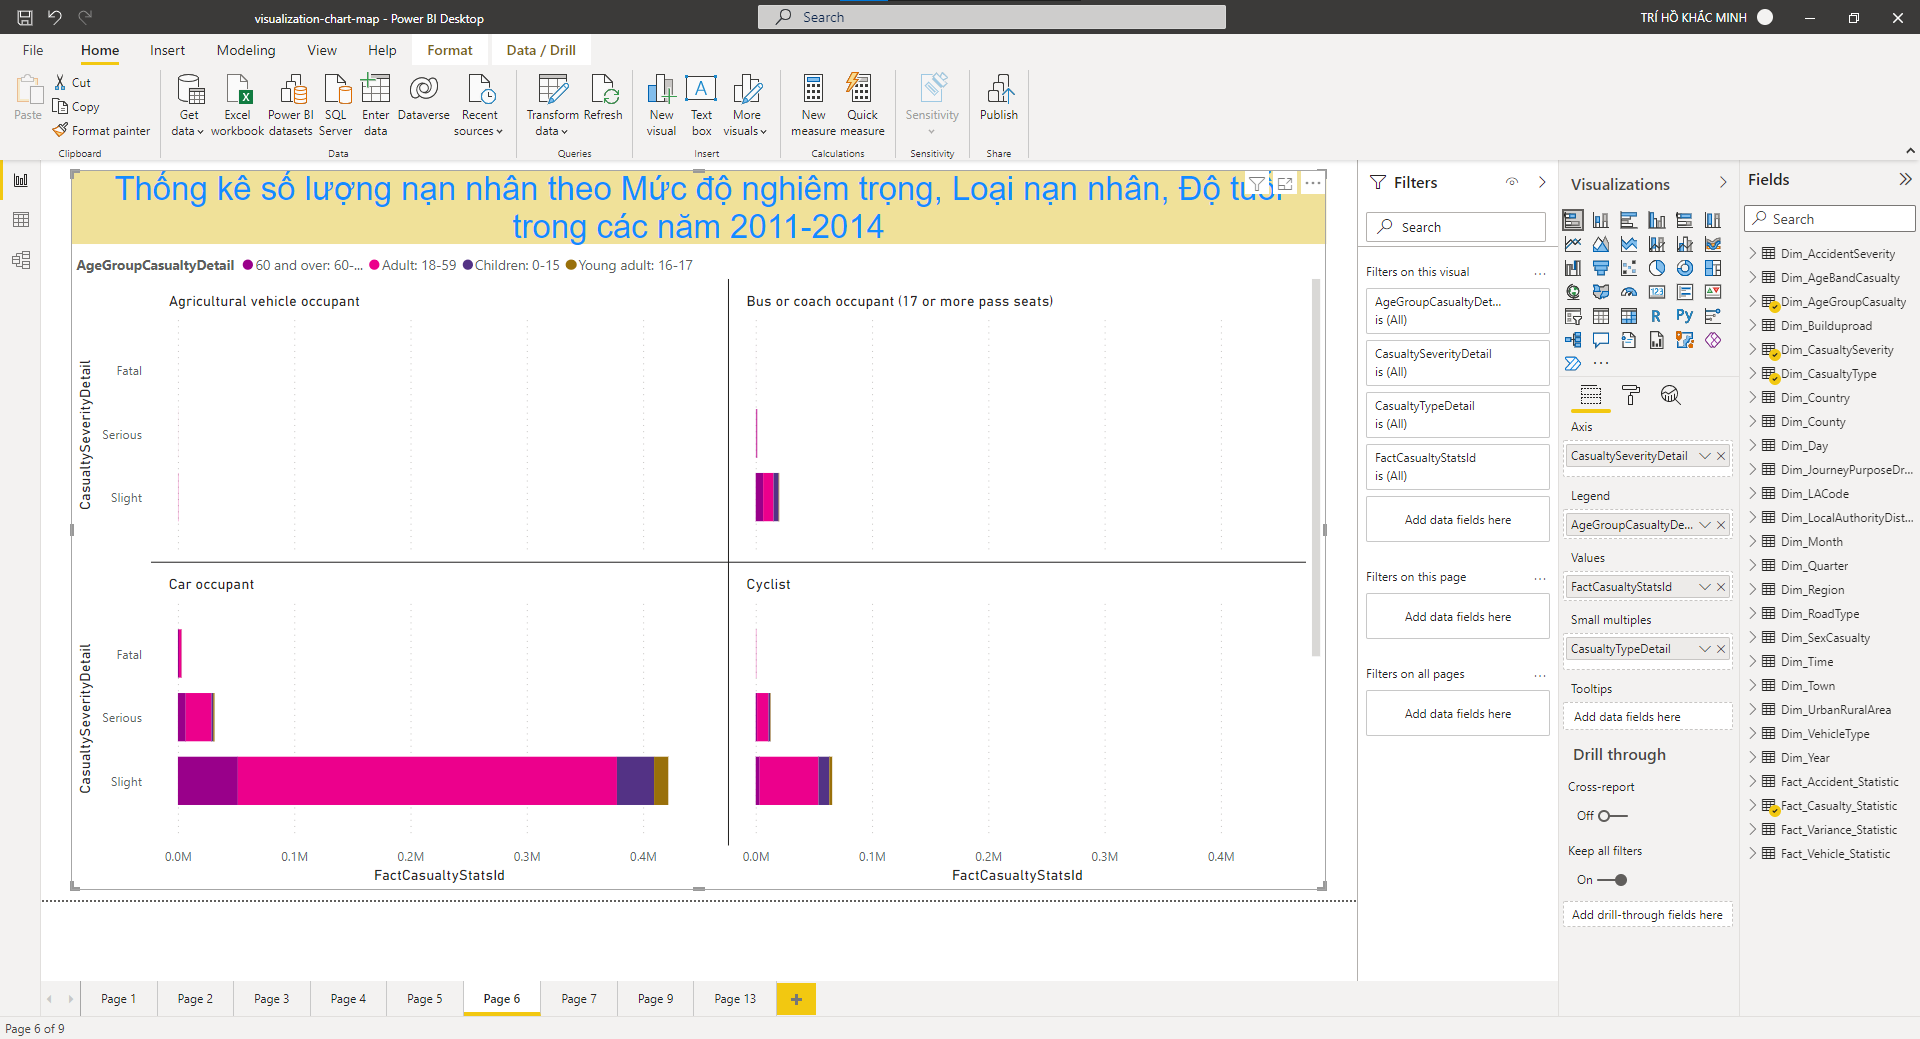Click the Search box in Fields pane
The image size is (1920, 1039).
pos(1830,219)
